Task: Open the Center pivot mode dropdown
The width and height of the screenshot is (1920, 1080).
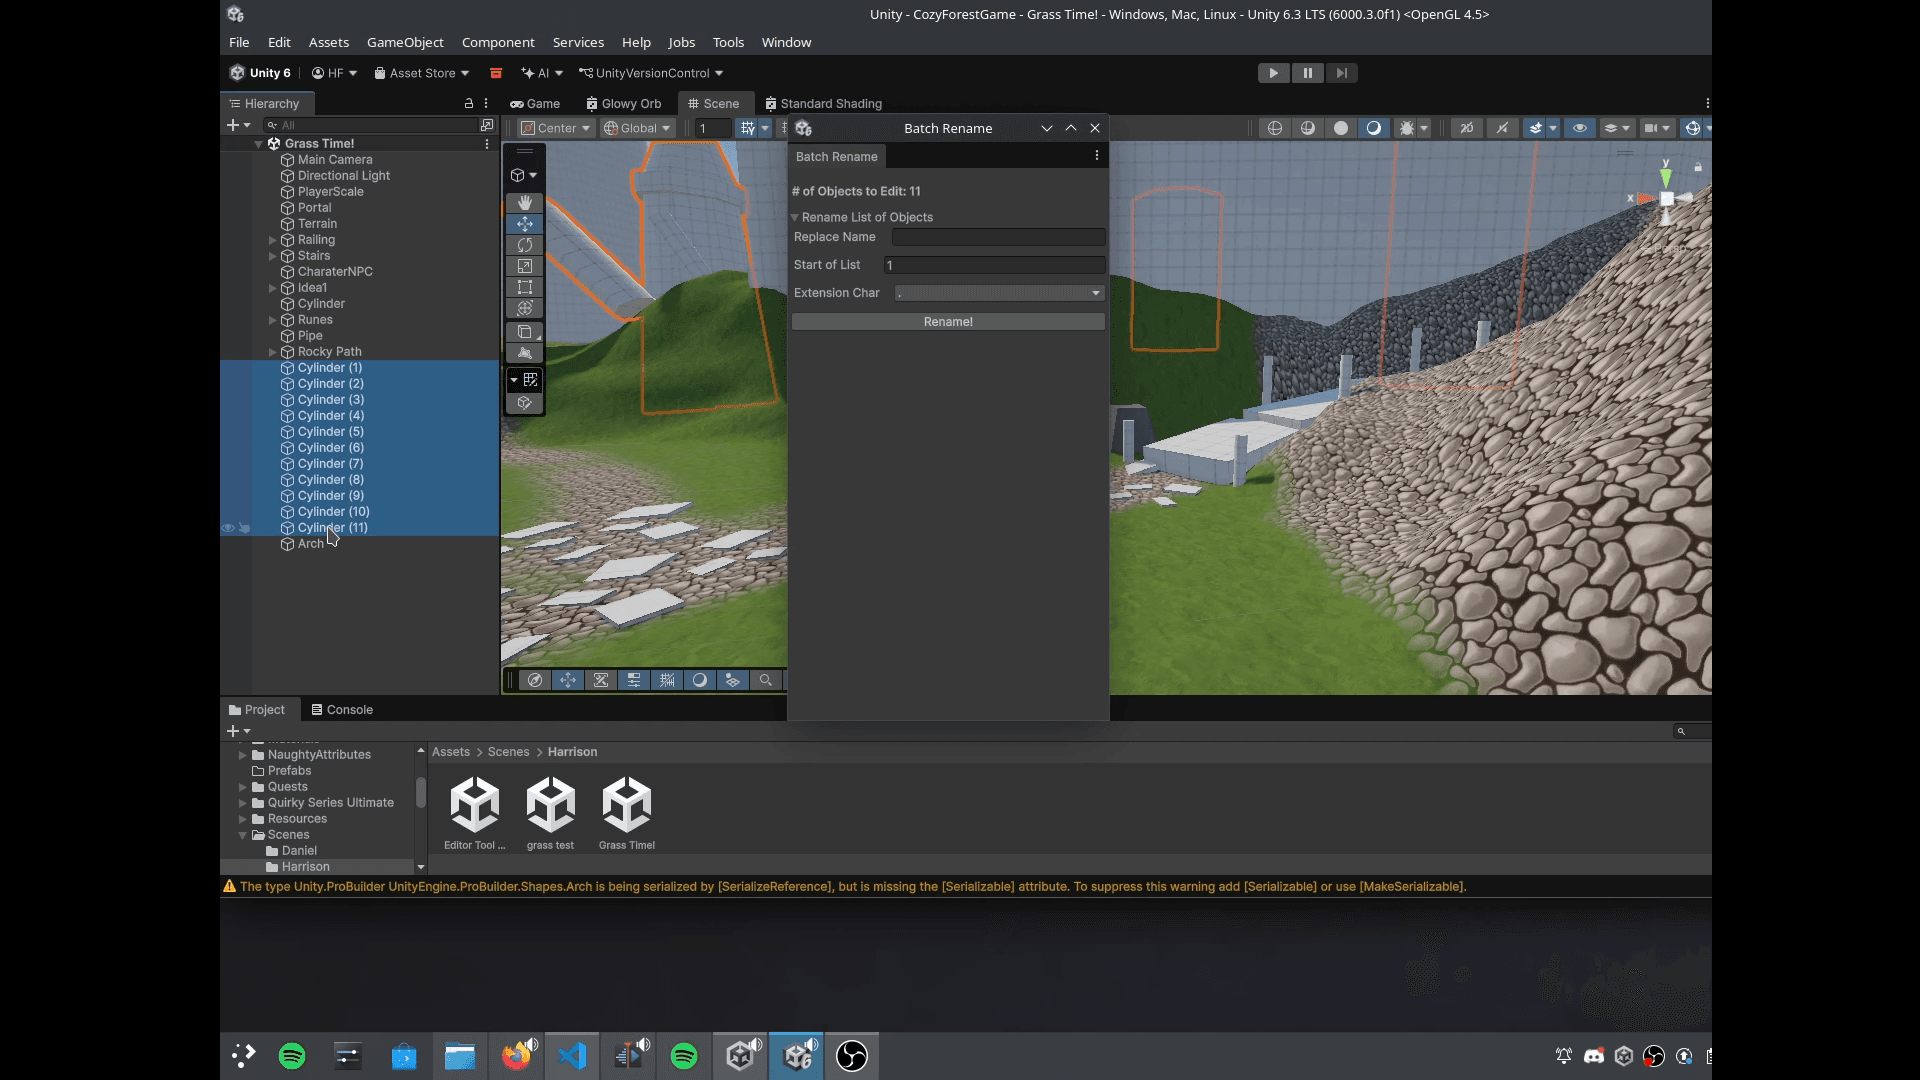Action: pyautogui.click(x=556, y=128)
